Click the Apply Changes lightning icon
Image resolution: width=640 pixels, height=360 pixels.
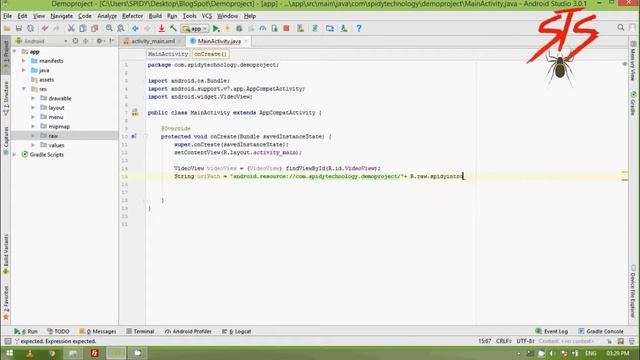pos(227,28)
